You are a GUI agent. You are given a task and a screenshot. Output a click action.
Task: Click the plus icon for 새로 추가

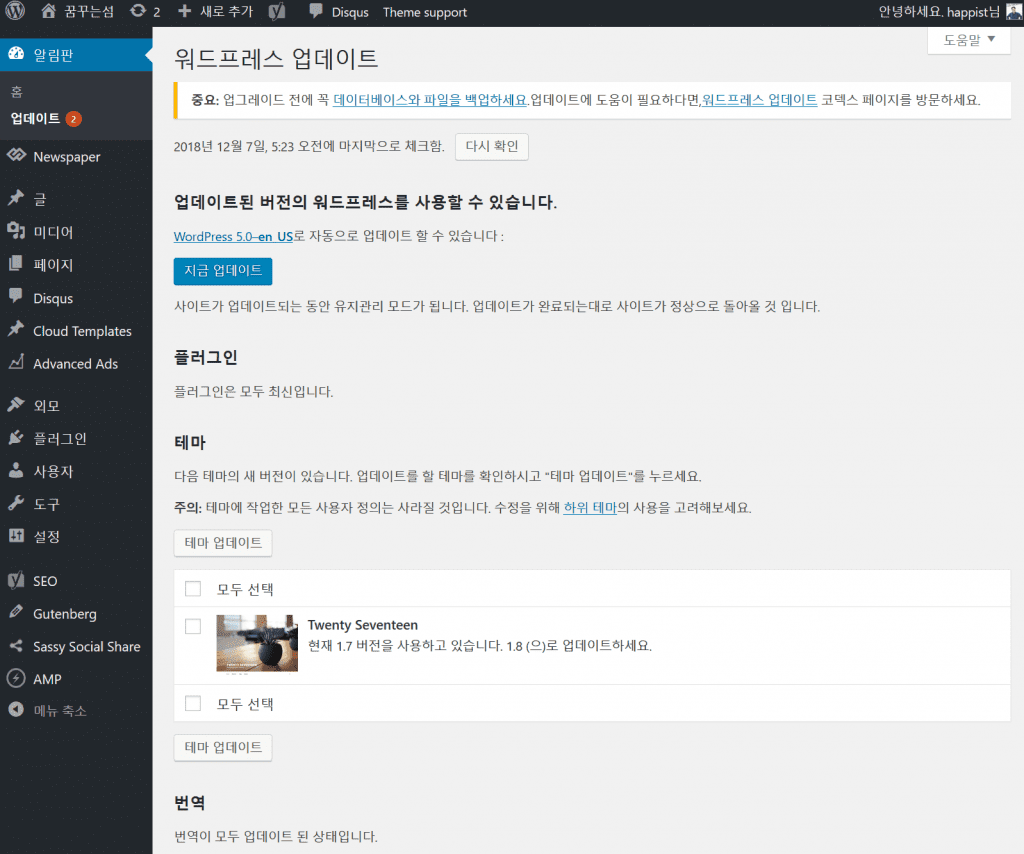[x=185, y=12]
